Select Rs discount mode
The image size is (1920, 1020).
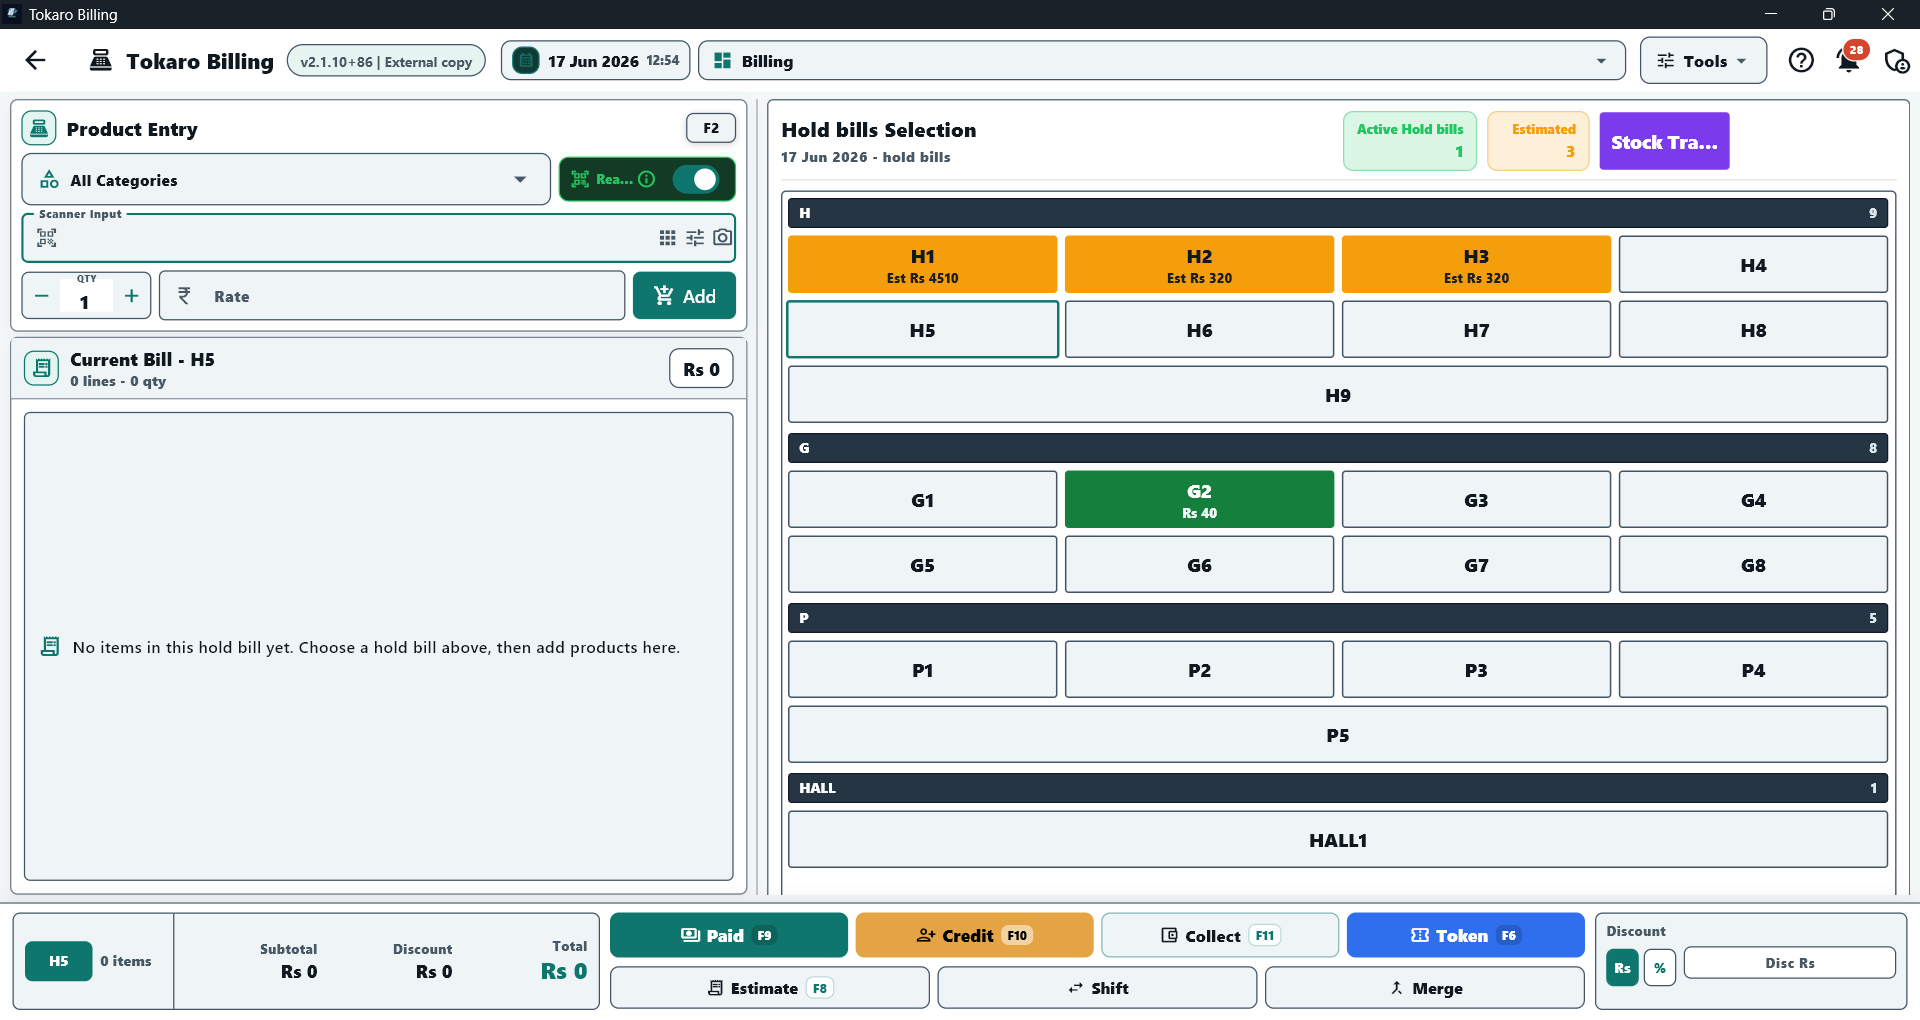click(1622, 968)
